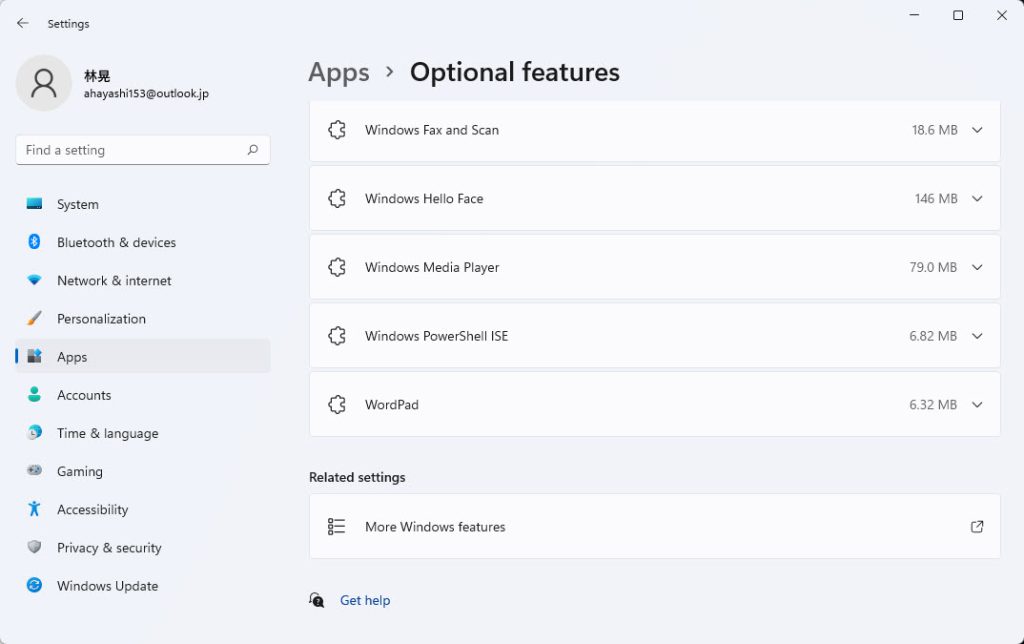Click the Apps breadcrumb link
Image resolution: width=1024 pixels, height=644 pixels.
pyautogui.click(x=339, y=72)
